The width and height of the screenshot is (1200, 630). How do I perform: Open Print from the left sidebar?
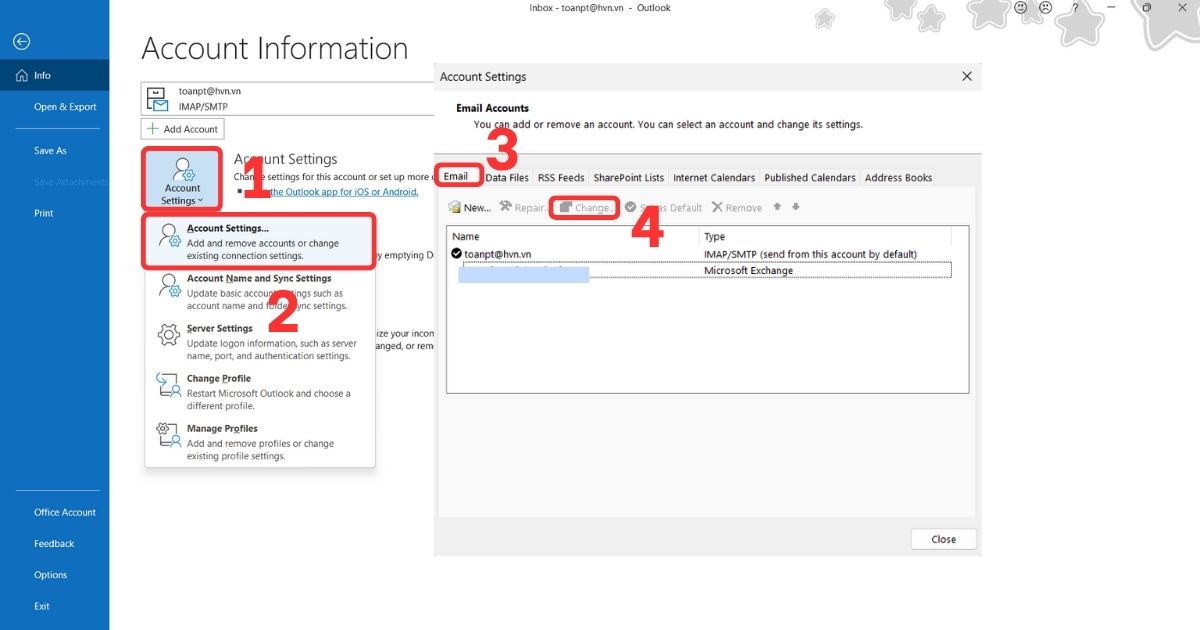point(43,213)
